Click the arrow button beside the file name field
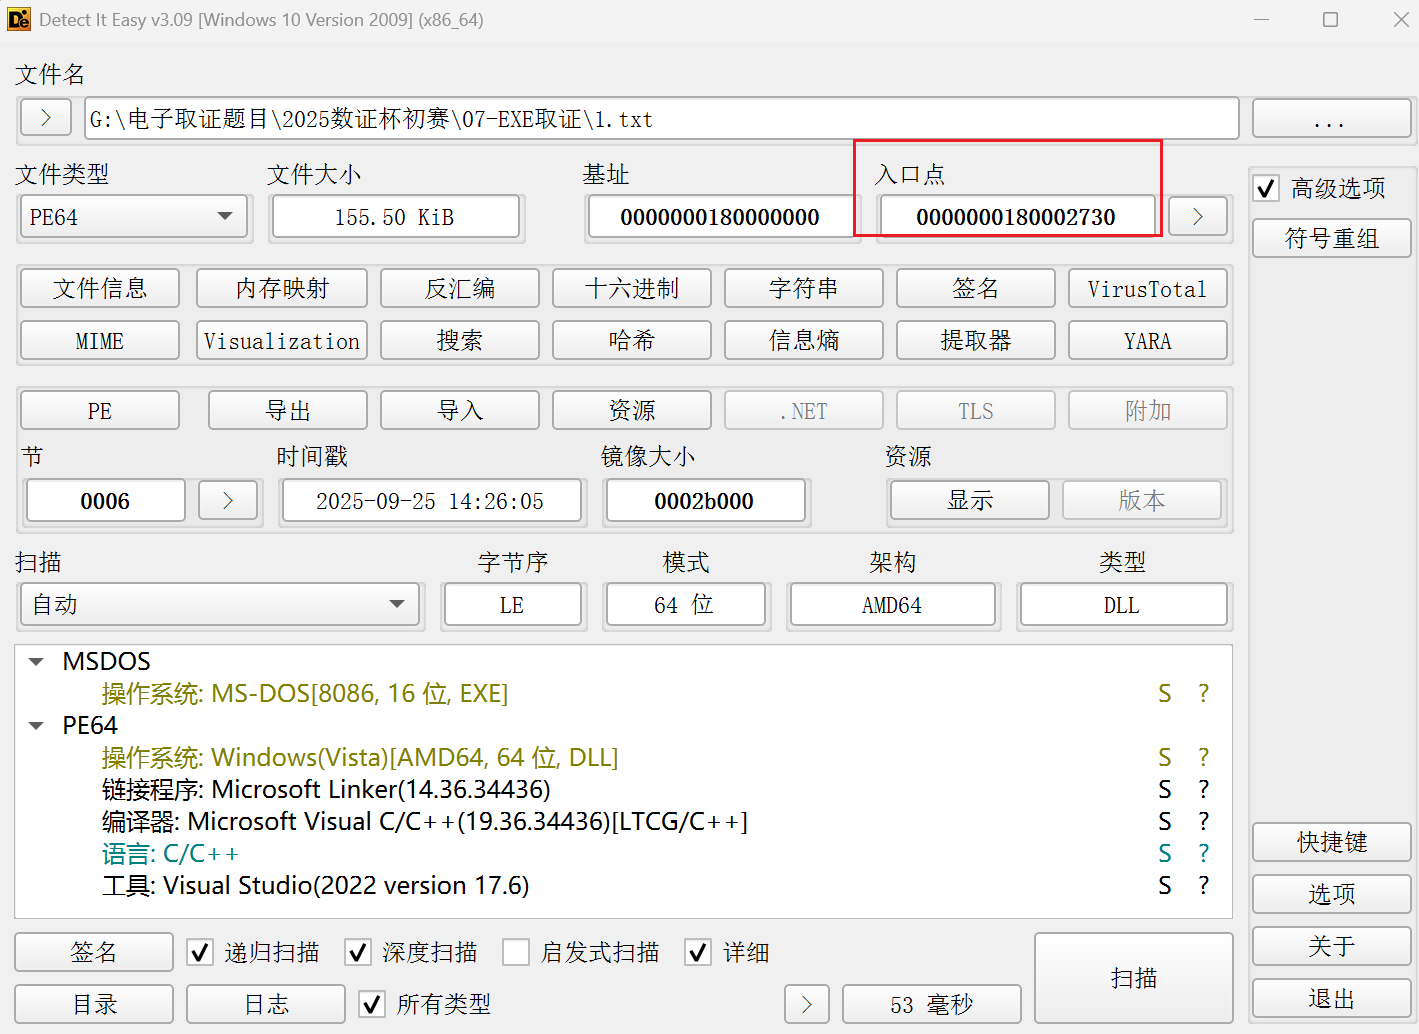This screenshot has width=1419, height=1034. coord(45,118)
